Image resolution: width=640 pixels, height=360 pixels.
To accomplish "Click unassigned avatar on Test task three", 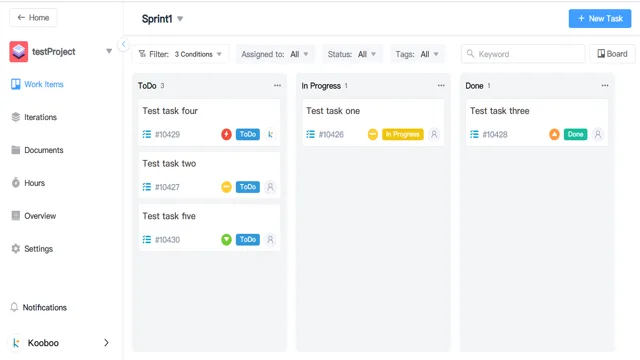I will pyautogui.click(x=598, y=134).
